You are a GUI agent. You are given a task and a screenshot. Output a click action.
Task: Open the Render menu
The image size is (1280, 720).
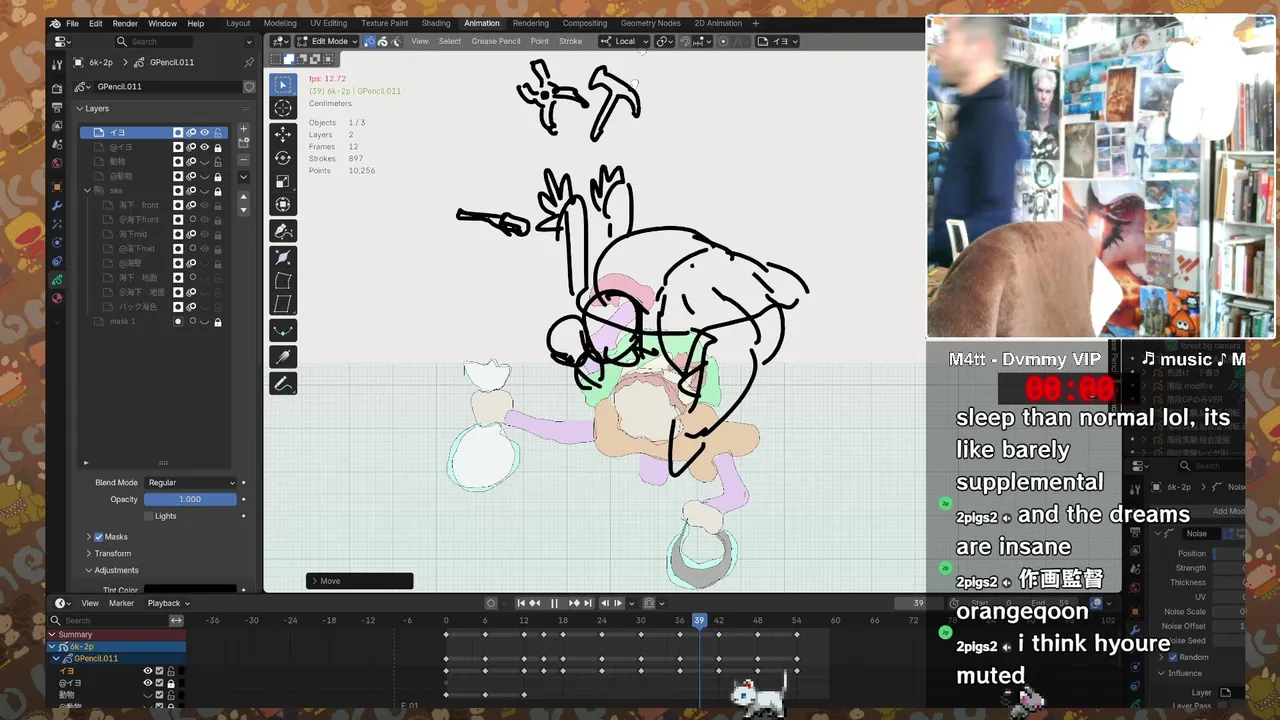[125, 23]
